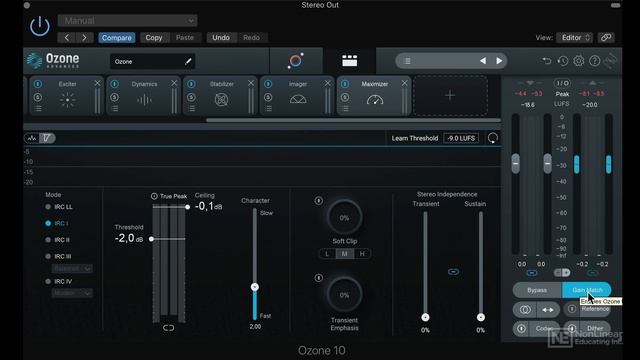Click the plugin link chain icon
640x360 pixels.
click(x=606, y=38)
